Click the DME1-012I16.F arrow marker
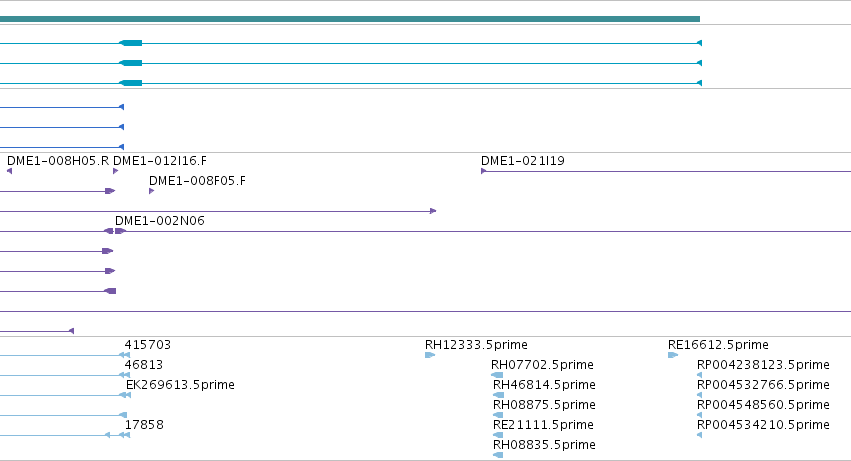Screen dimensions: 851x461 116,171
